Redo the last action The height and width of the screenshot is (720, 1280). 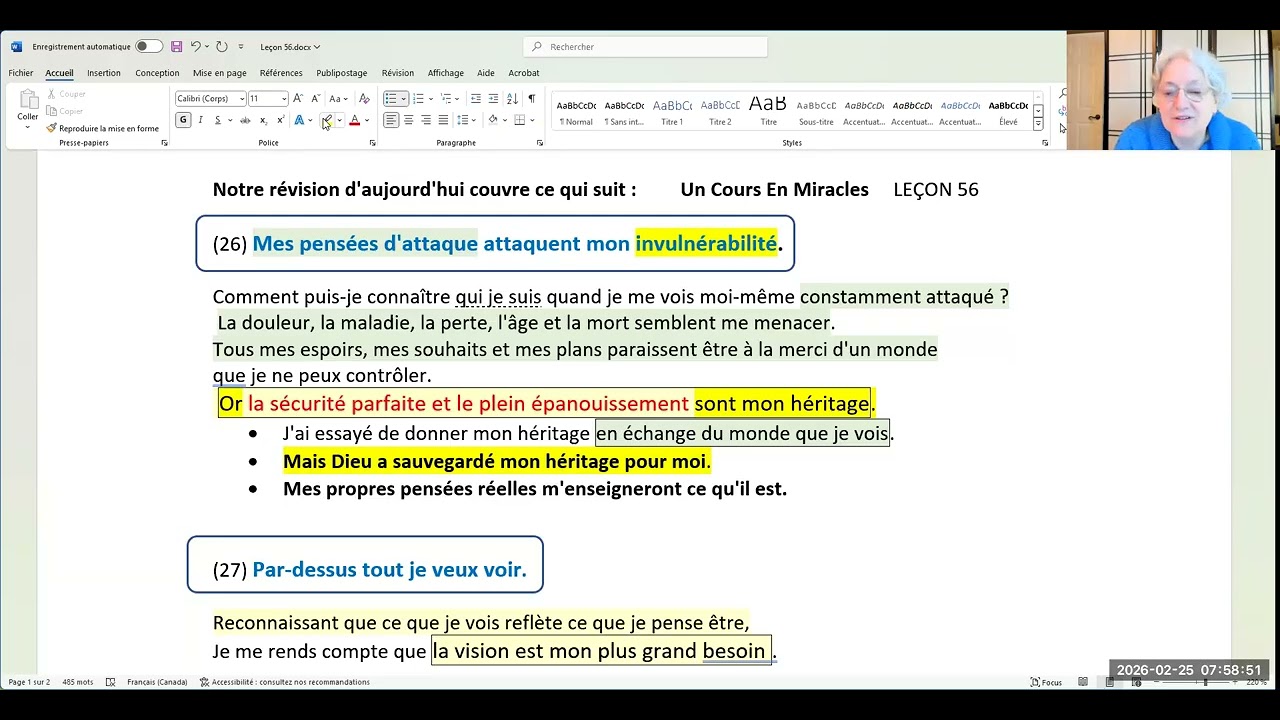point(221,46)
